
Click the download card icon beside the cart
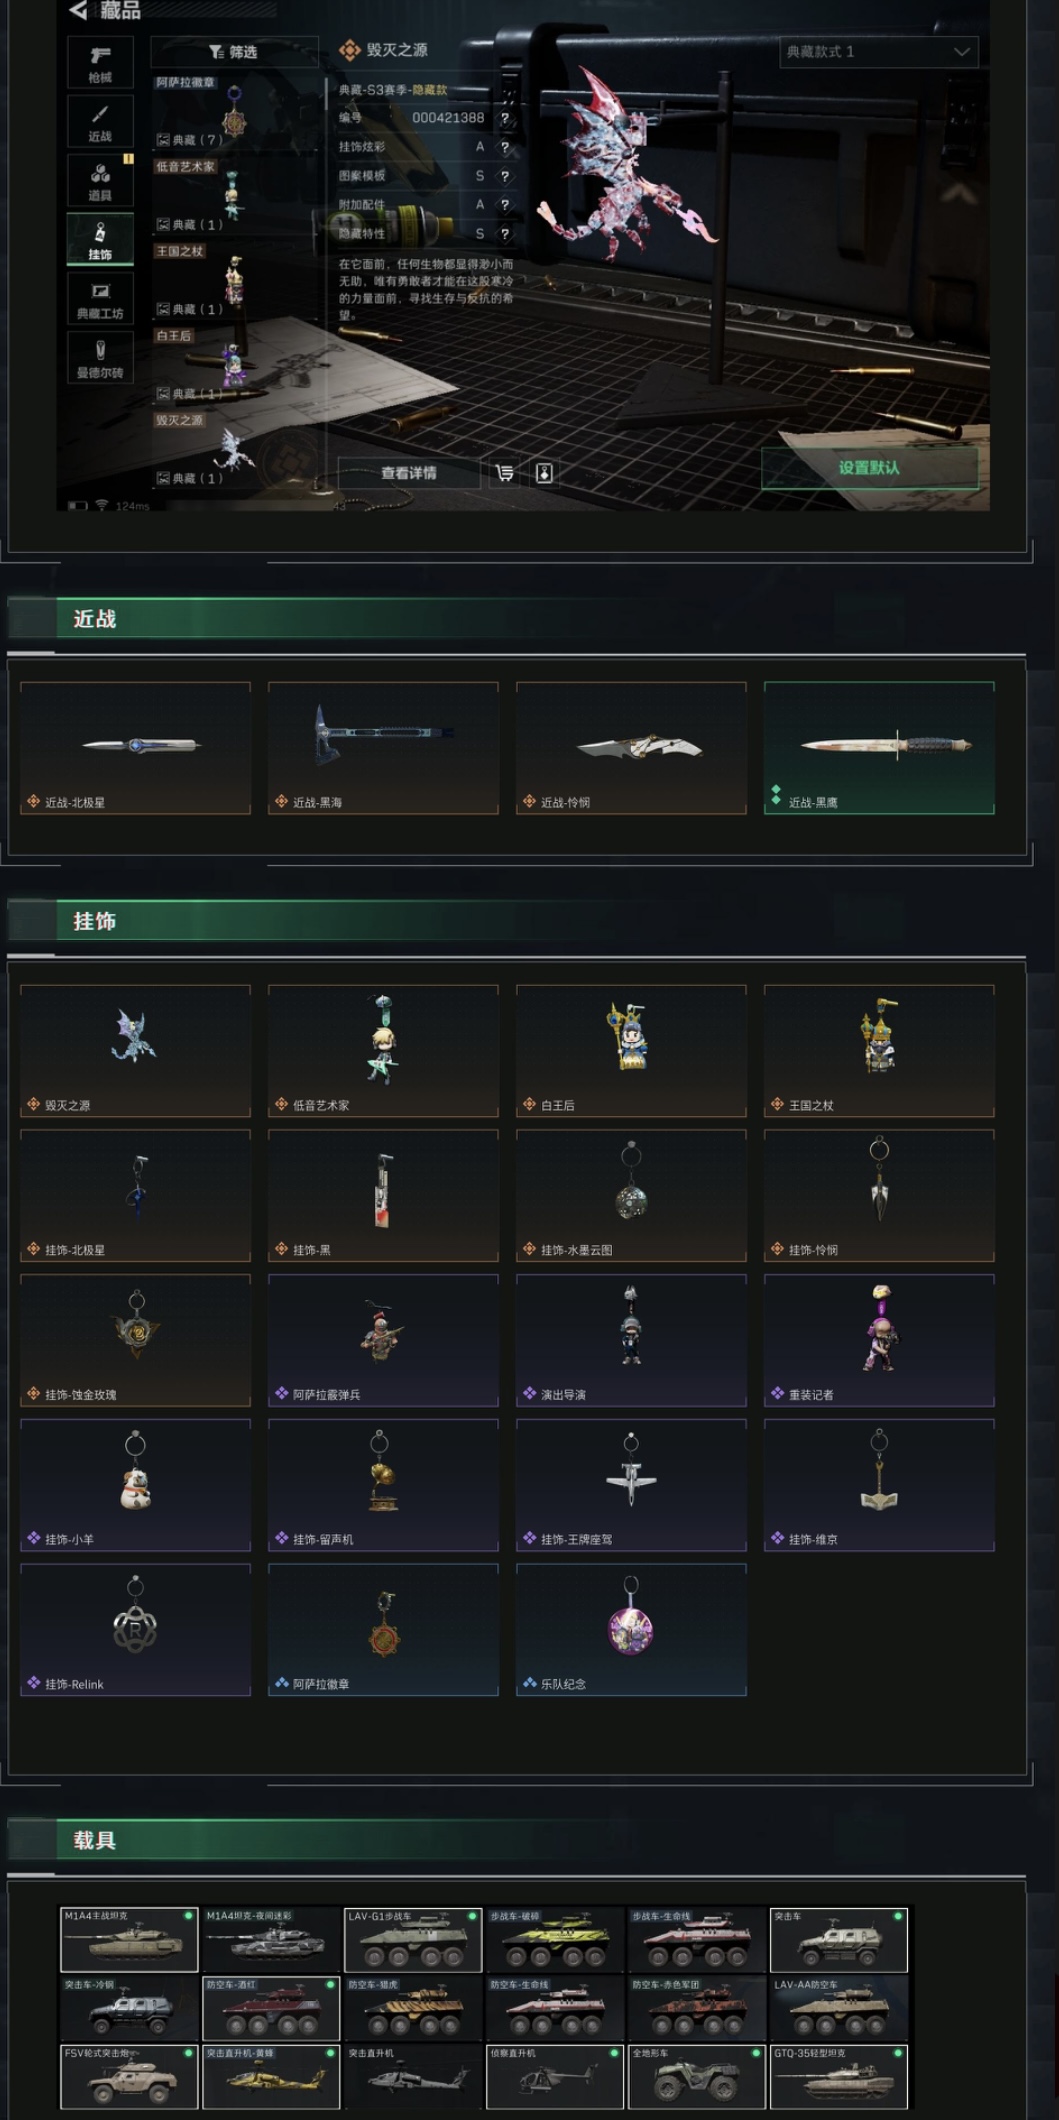coord(544,473)
